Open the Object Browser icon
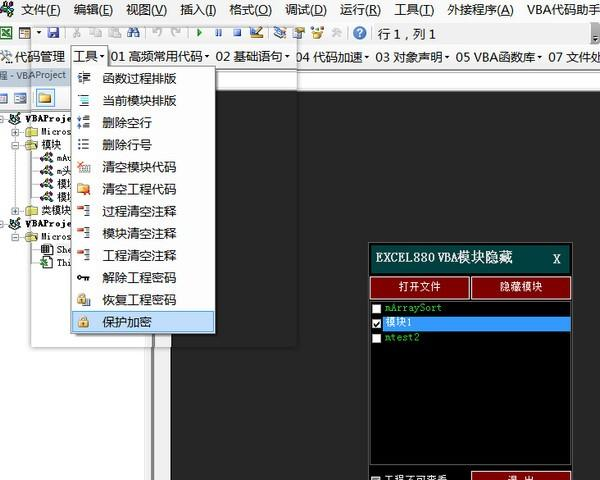Image resolution: width=600 pixels, height=480 pixels. point(317,33)
